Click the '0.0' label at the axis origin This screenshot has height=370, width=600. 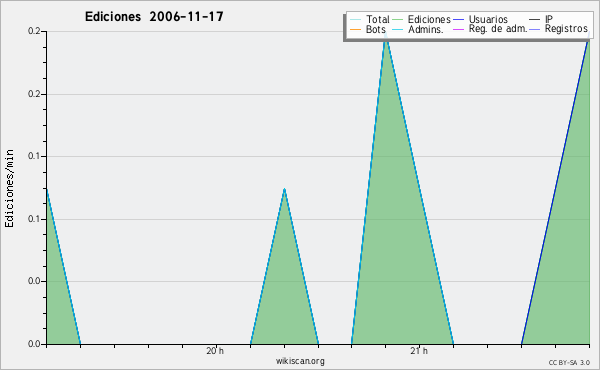point(34,344)
